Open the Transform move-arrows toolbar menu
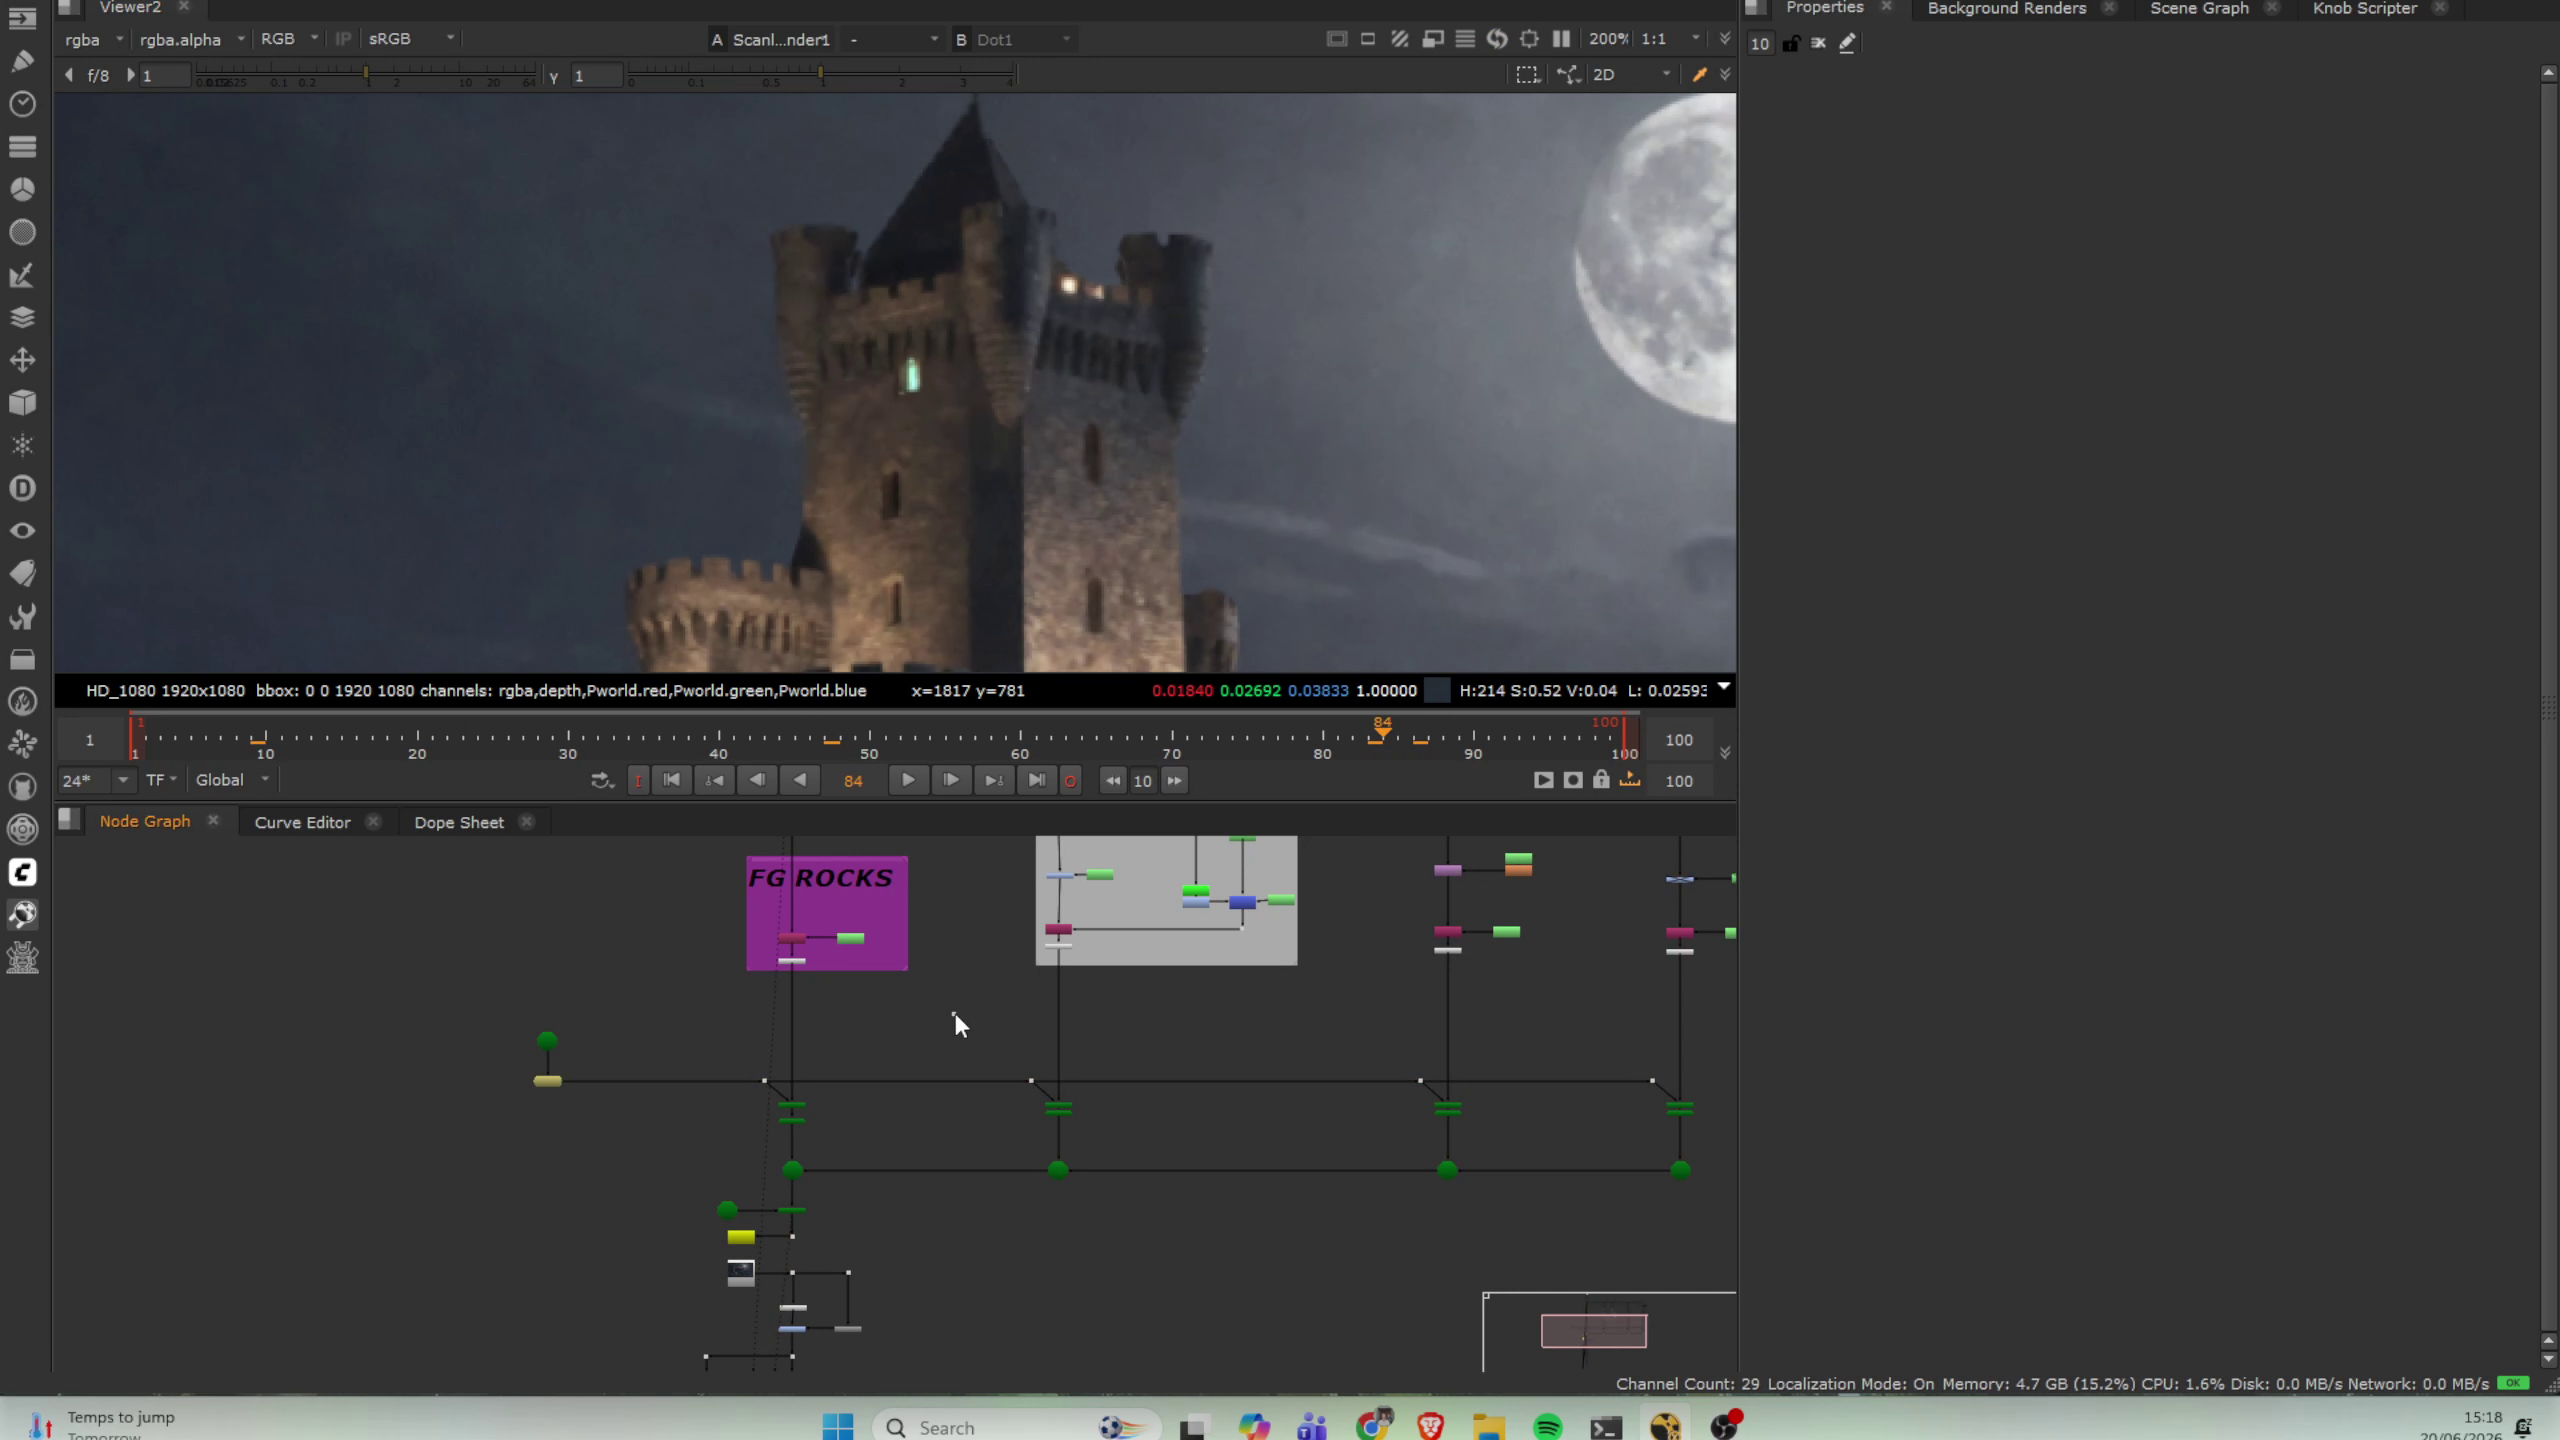 22,360
